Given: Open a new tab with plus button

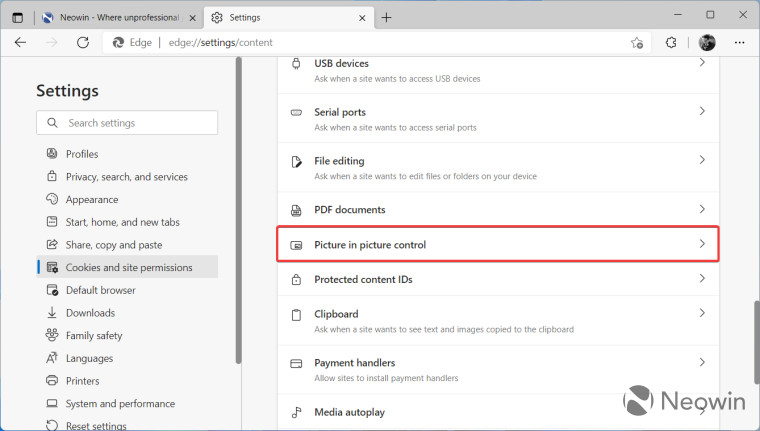Looking at the screenshot, I should click(x=387, y=17).
